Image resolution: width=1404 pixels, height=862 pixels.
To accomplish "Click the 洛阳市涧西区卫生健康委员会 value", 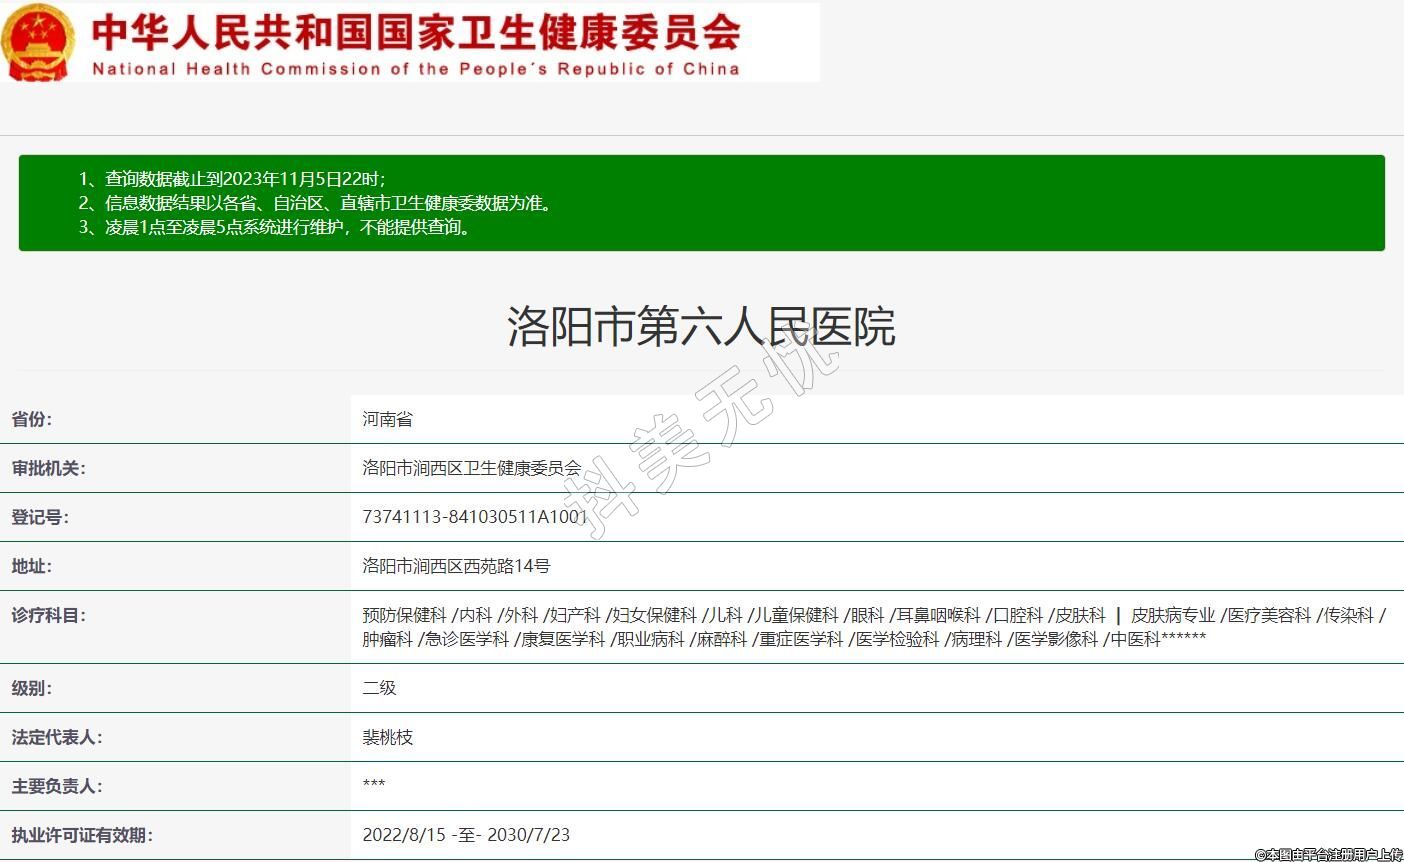I will 471,468.
